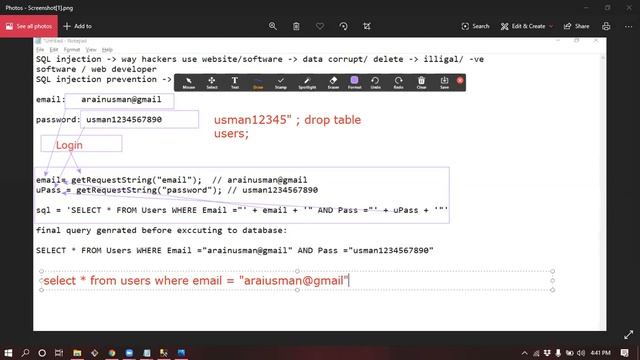
Task: Open the View menu in pictured Notepad
Action: [91, 50]
